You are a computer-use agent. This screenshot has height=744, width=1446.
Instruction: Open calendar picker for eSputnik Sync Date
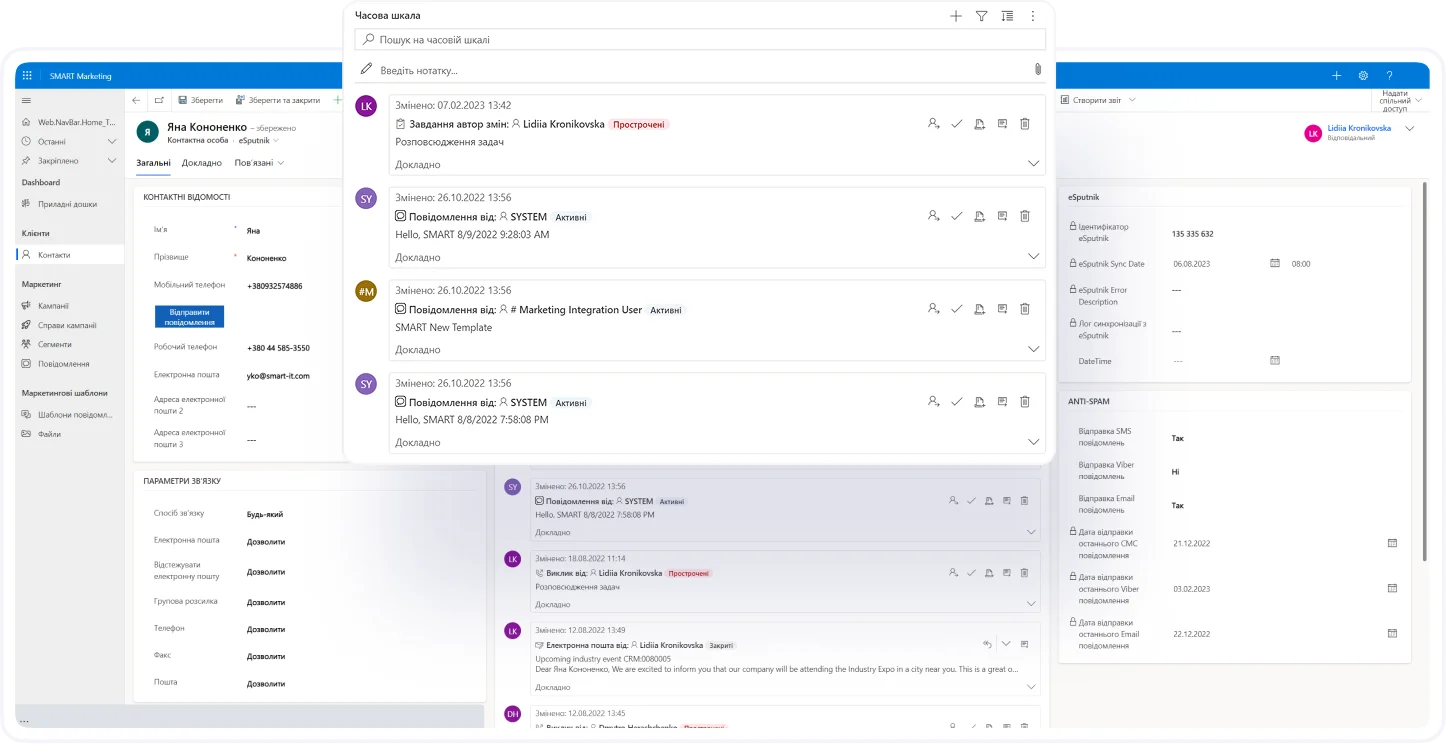tap(1275, 264)
